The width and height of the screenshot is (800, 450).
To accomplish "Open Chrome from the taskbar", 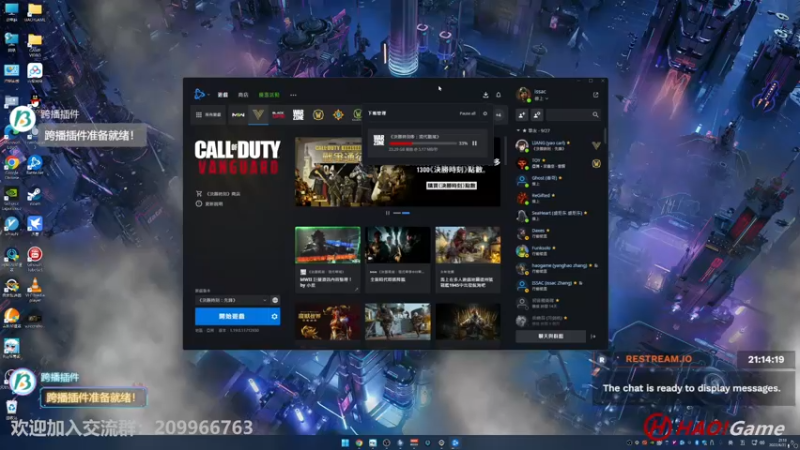I will point(359,443).
